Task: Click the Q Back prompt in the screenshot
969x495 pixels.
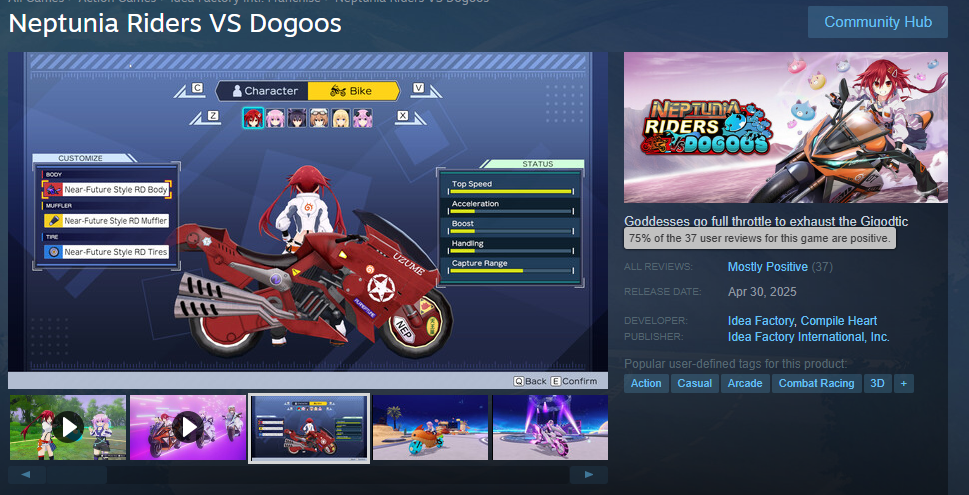Action: pos(530,381)
